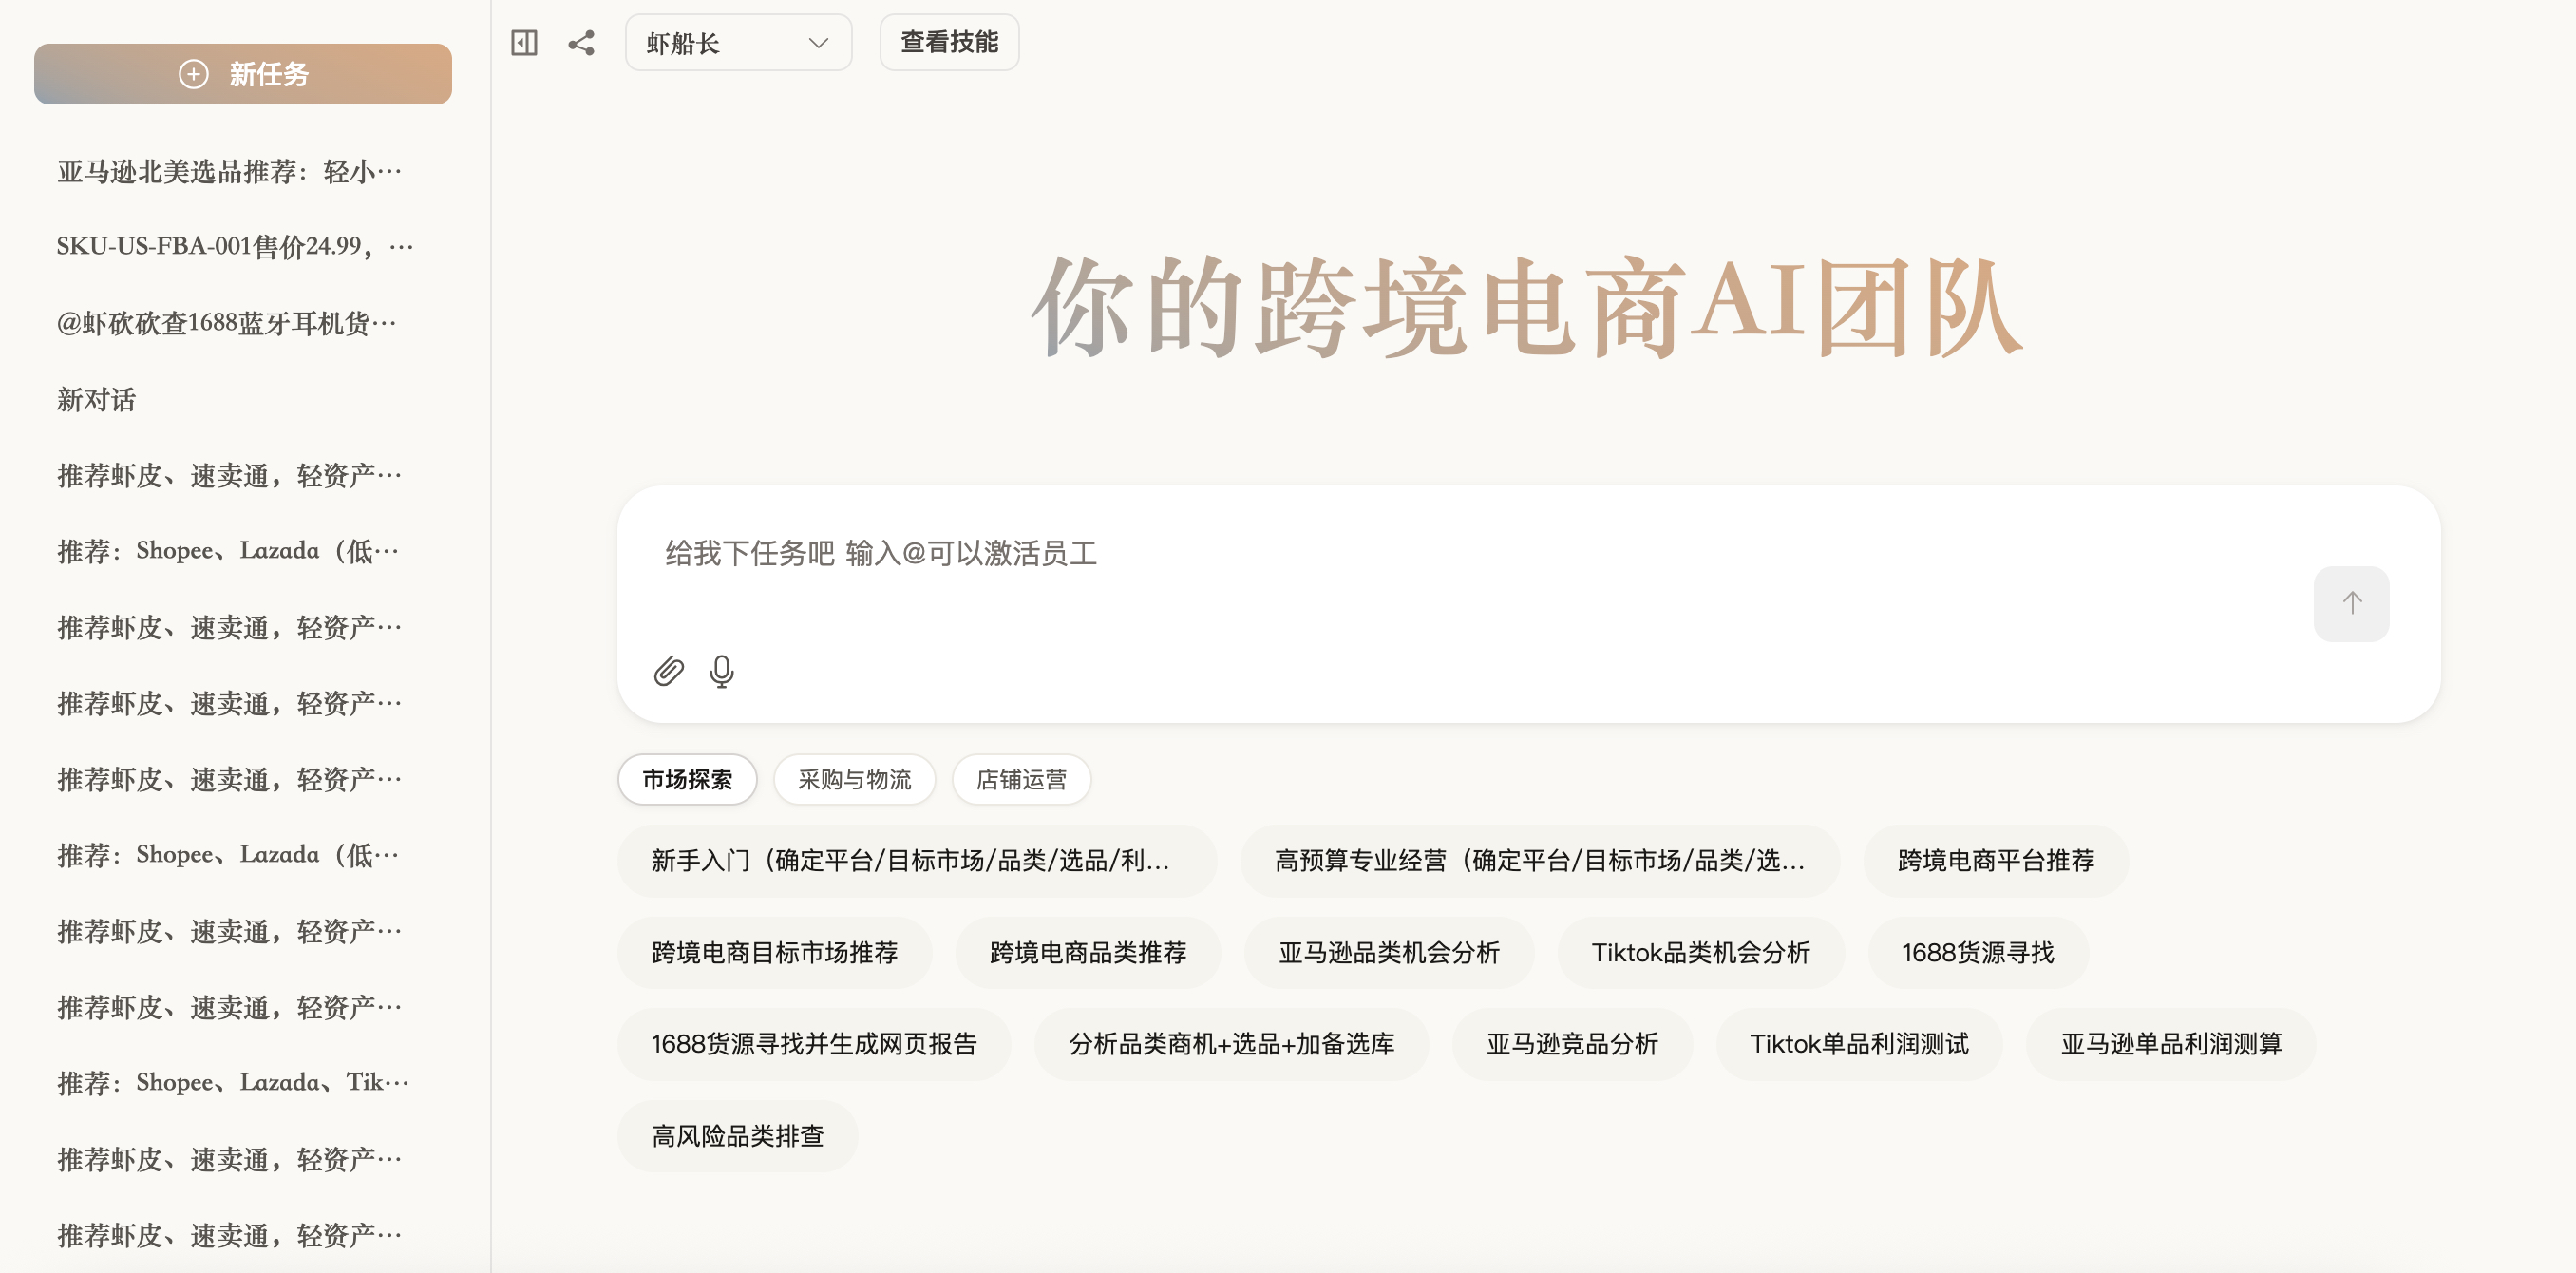Switch to the 采购与物流 tab
This screenshot has height=1273, width=2576.
click(854, 780)
